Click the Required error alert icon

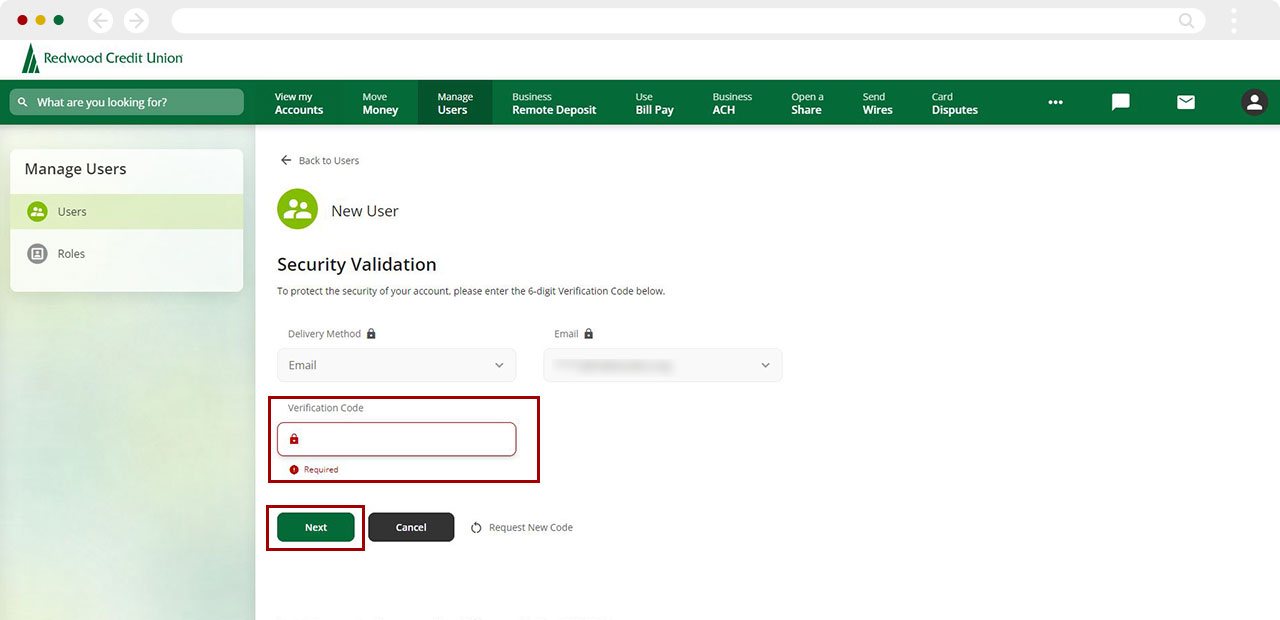pos(292,469)
